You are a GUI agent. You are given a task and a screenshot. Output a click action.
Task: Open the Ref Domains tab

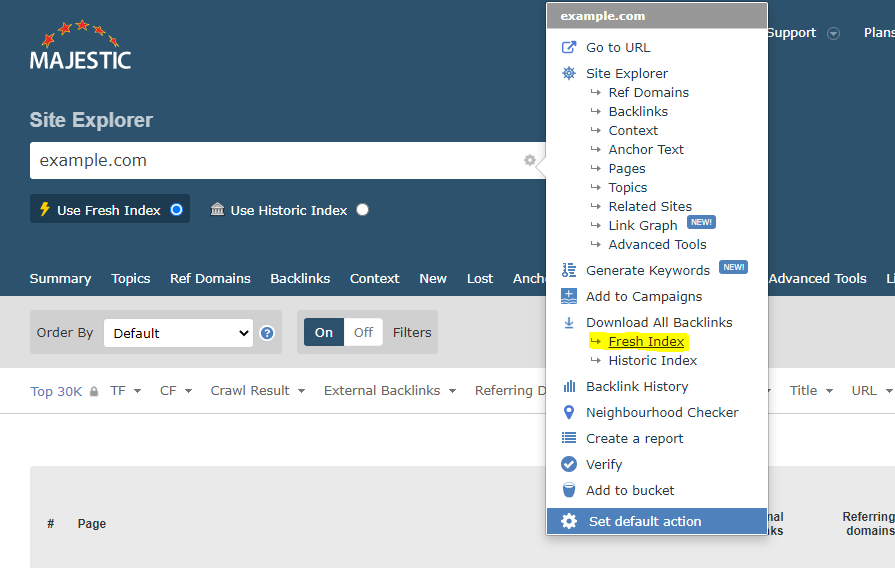coord(210,279)
